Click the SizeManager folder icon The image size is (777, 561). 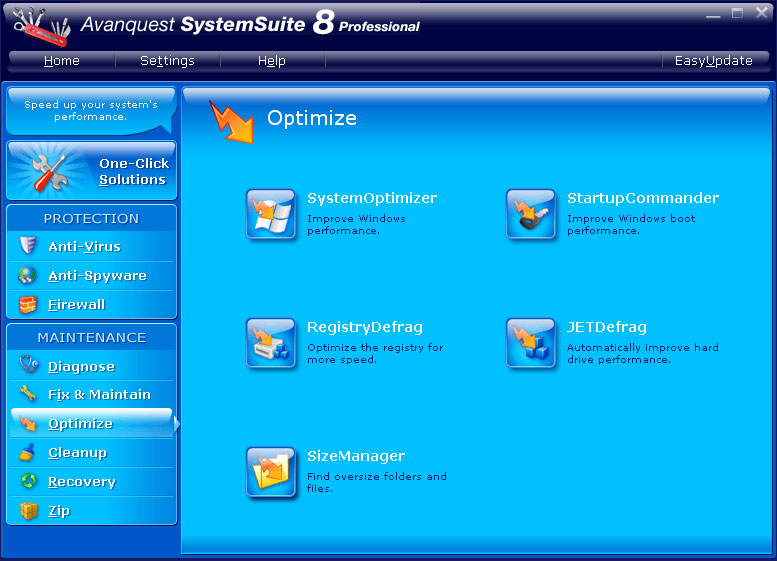click(x=271, y=472)
